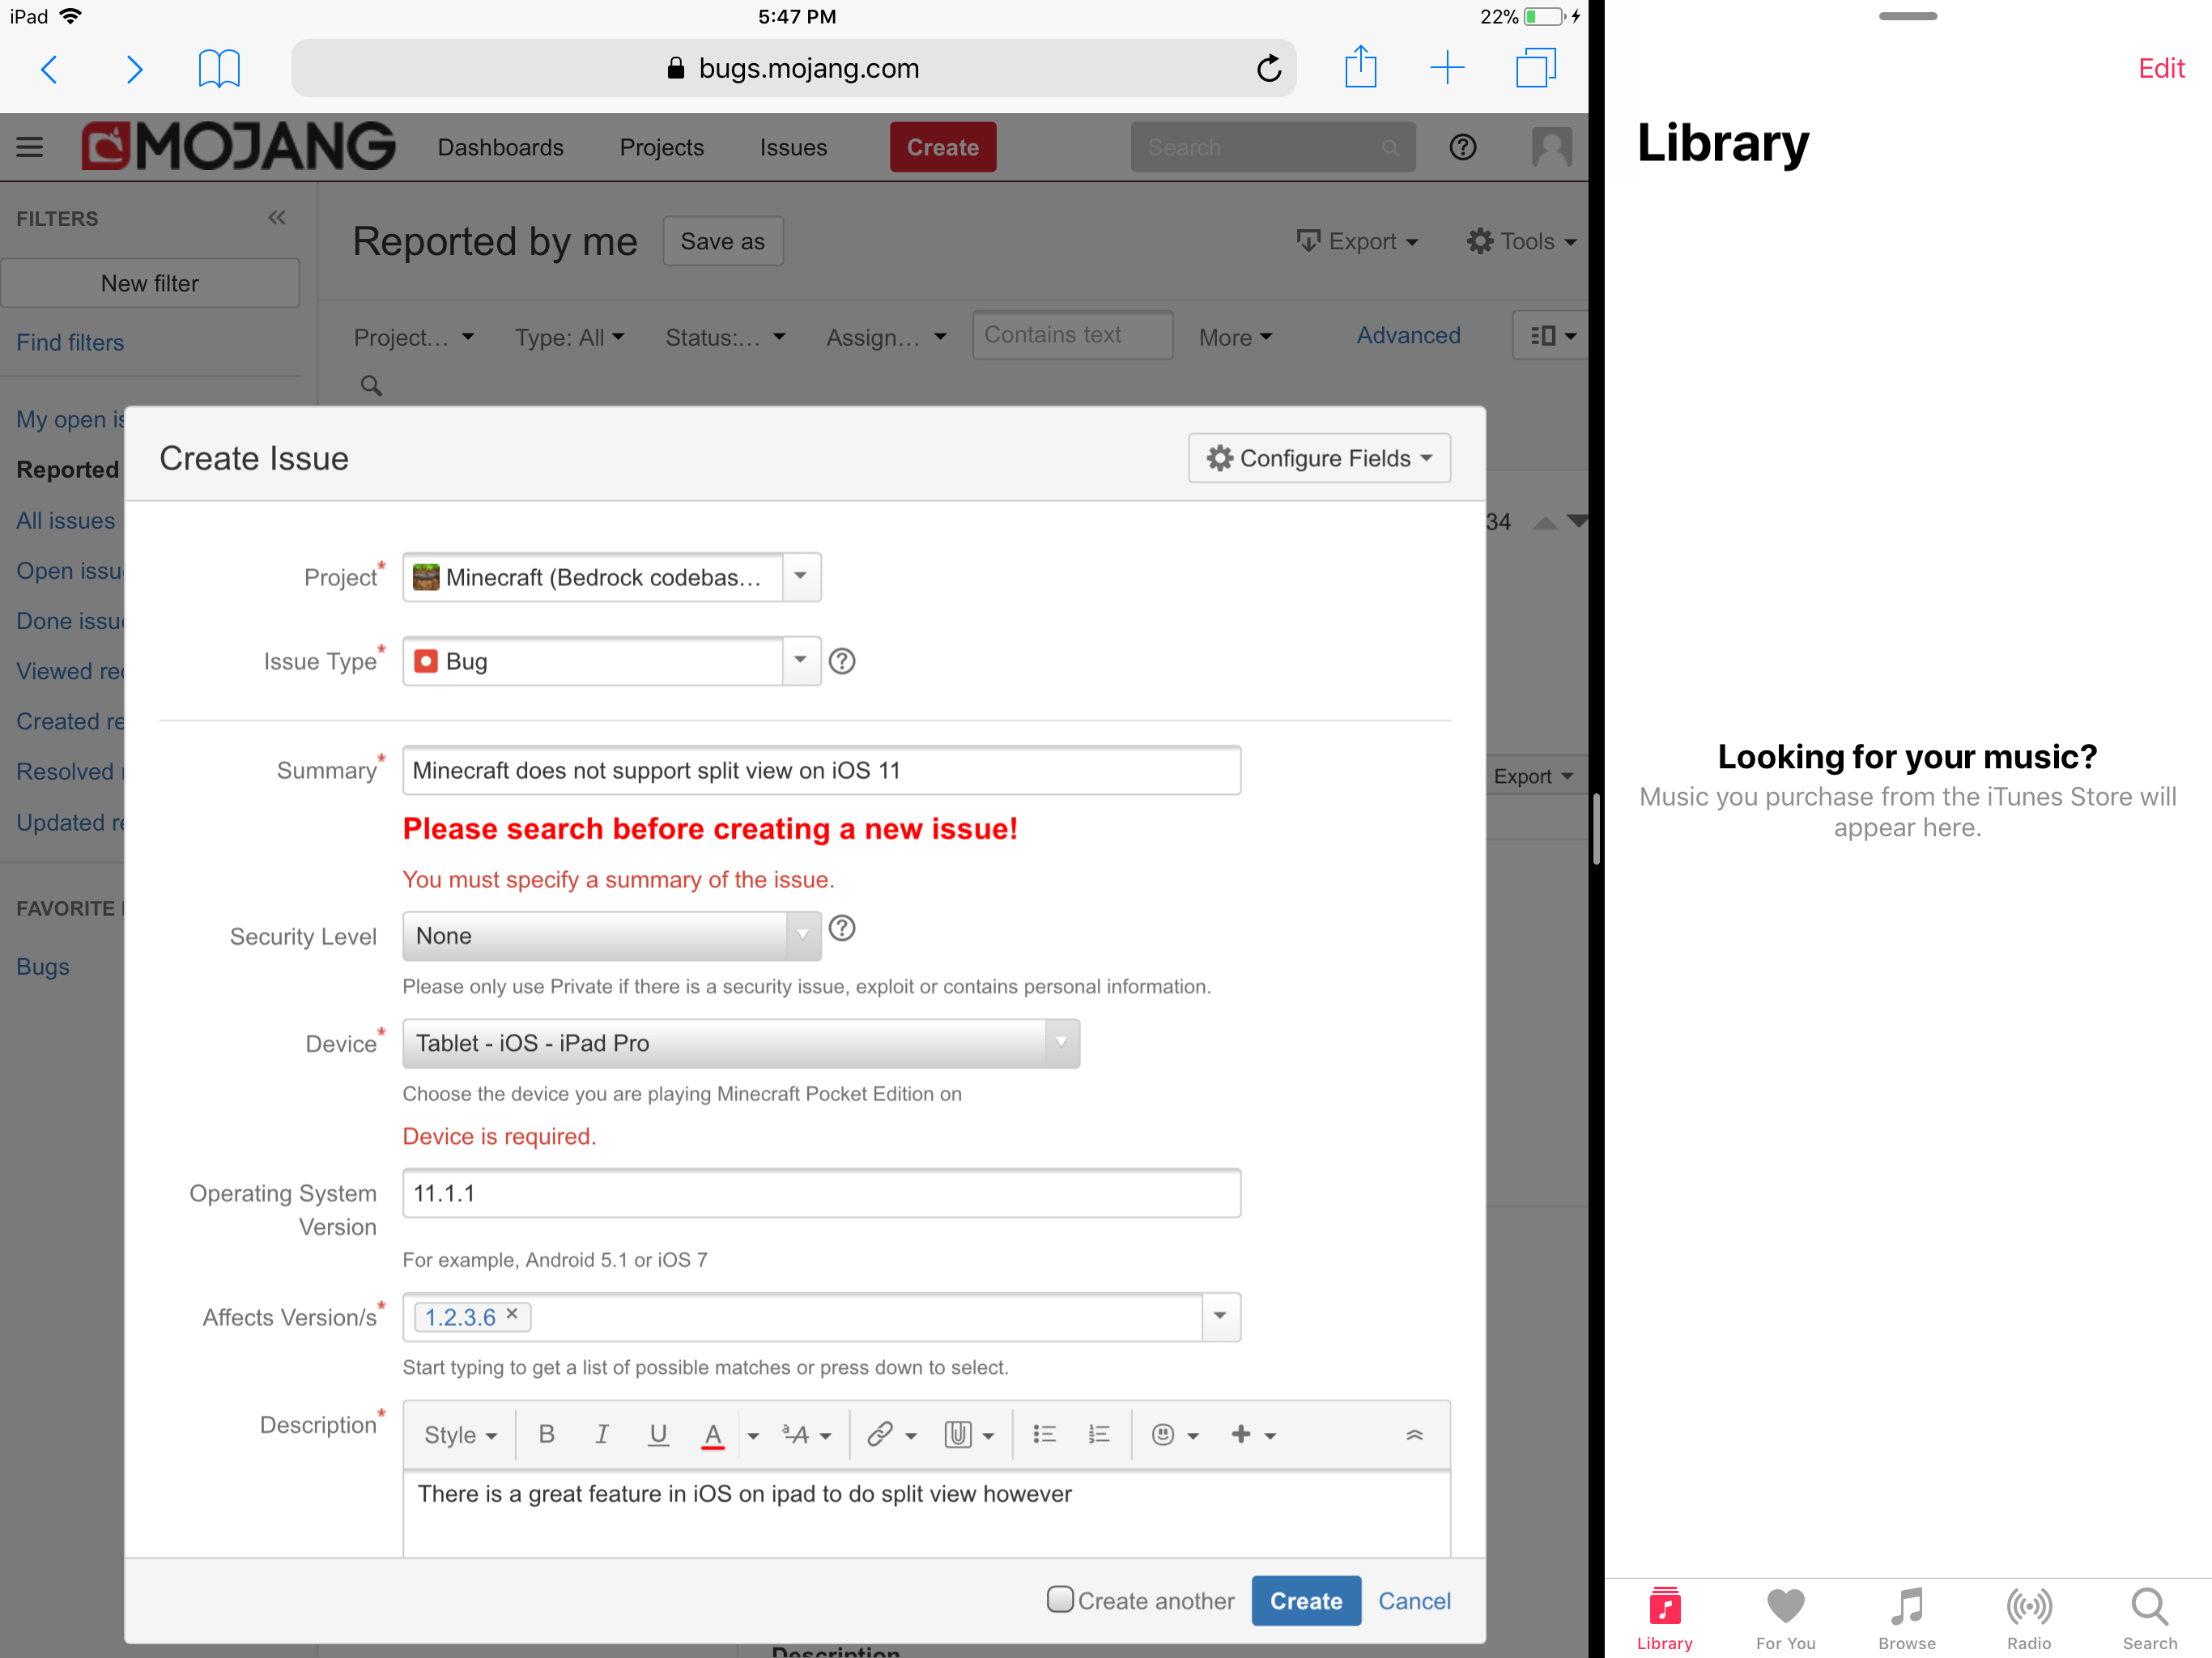Screen dimensions: 2212x1658
Task: Expand the Configure Fields dropdown
Action: pyautogui.click(x=1319, y=458)
